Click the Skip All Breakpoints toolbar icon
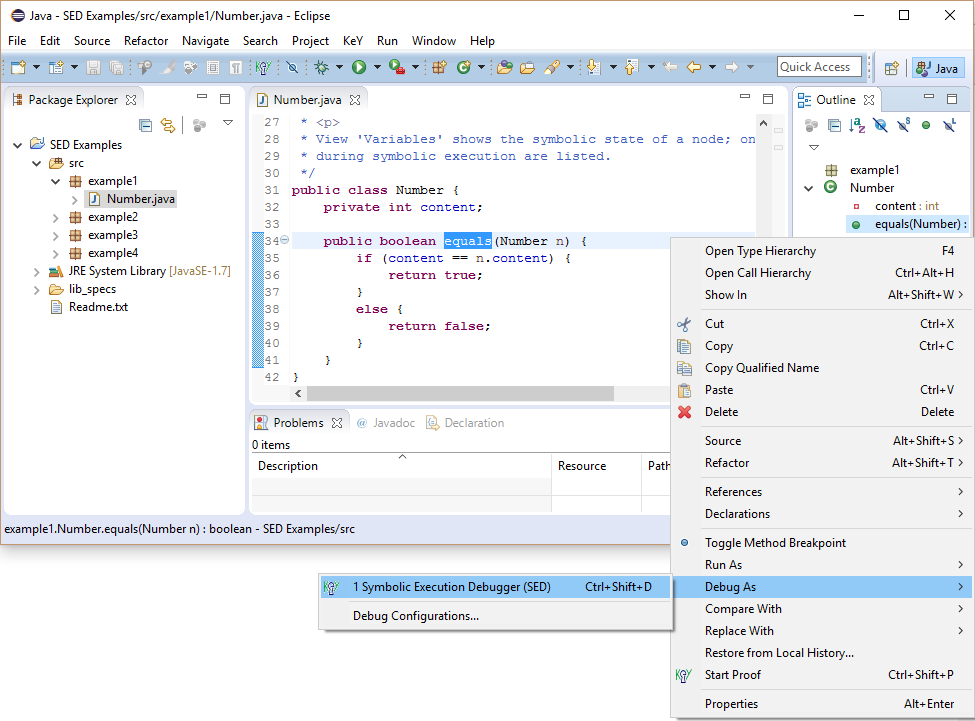The width and height of the screenshot is (975, 721). pos(292,67)
